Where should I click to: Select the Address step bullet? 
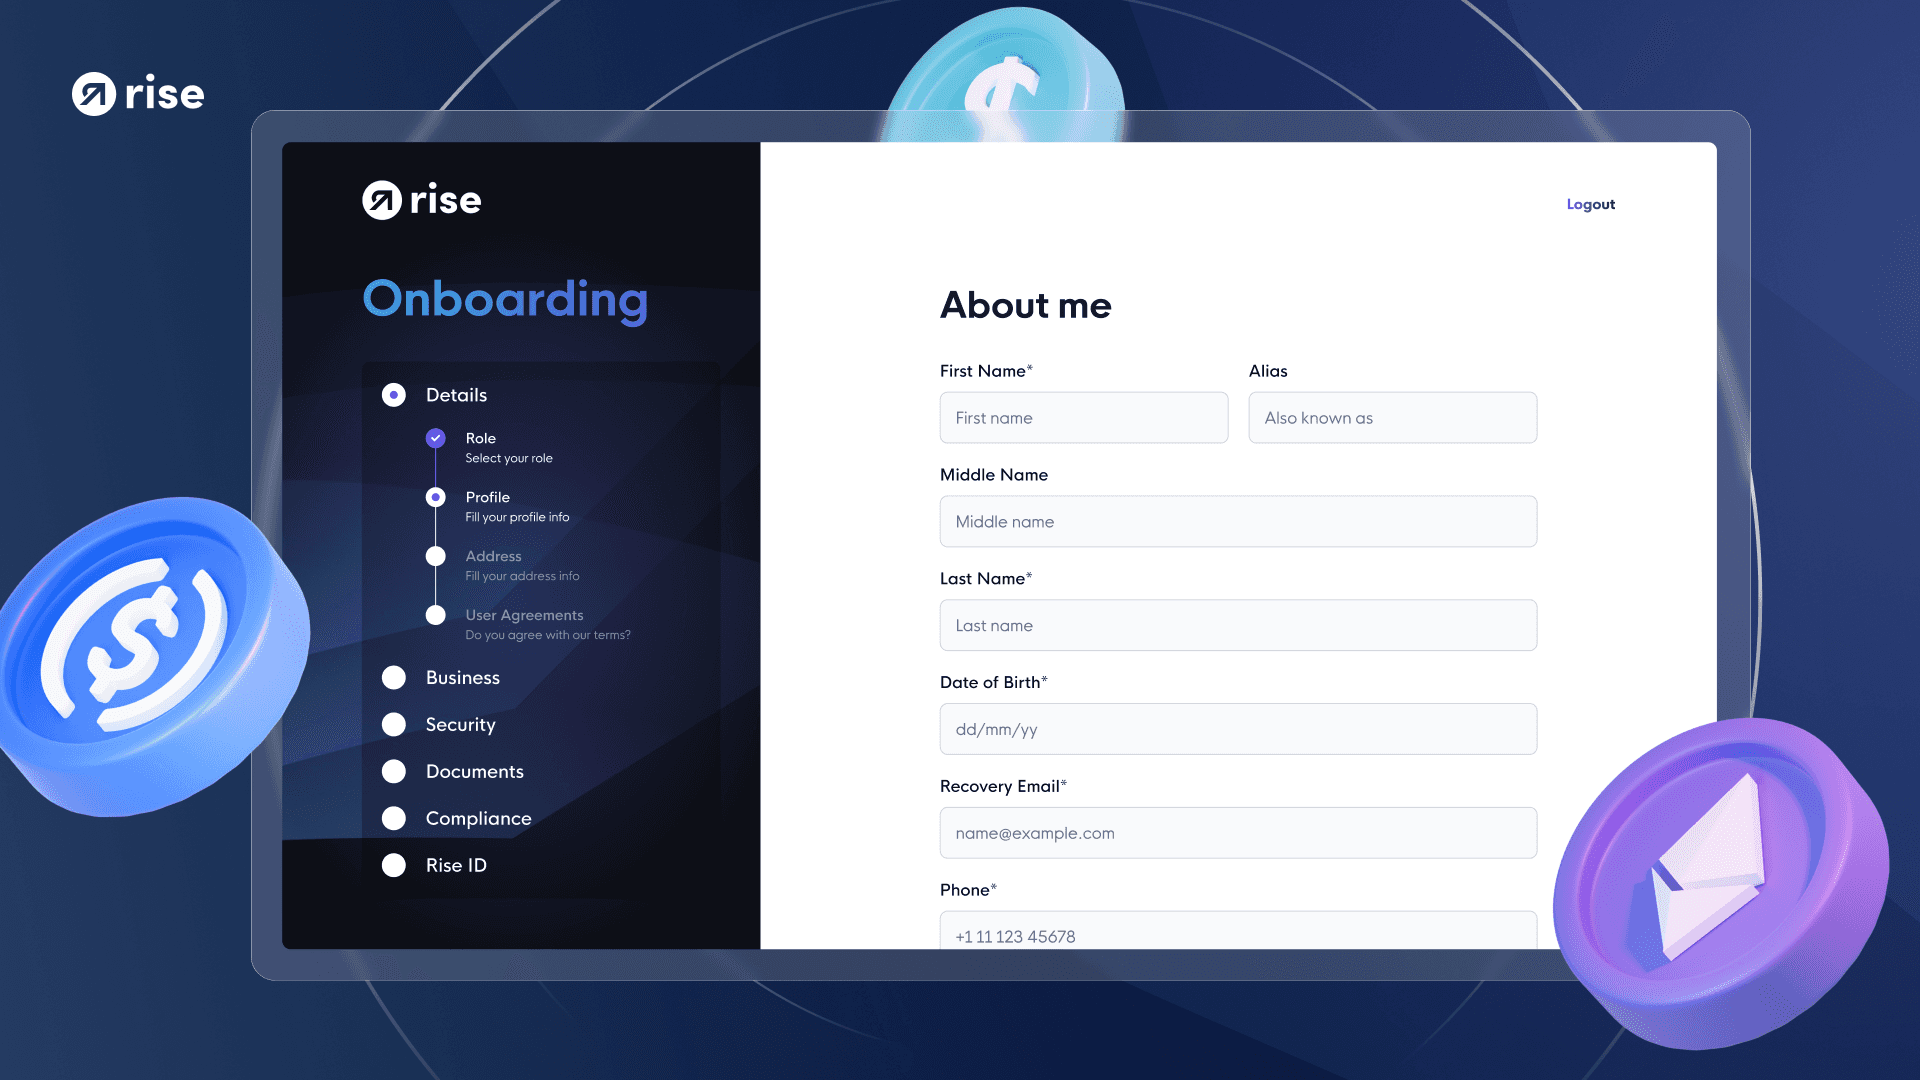(x=436, y=556)
